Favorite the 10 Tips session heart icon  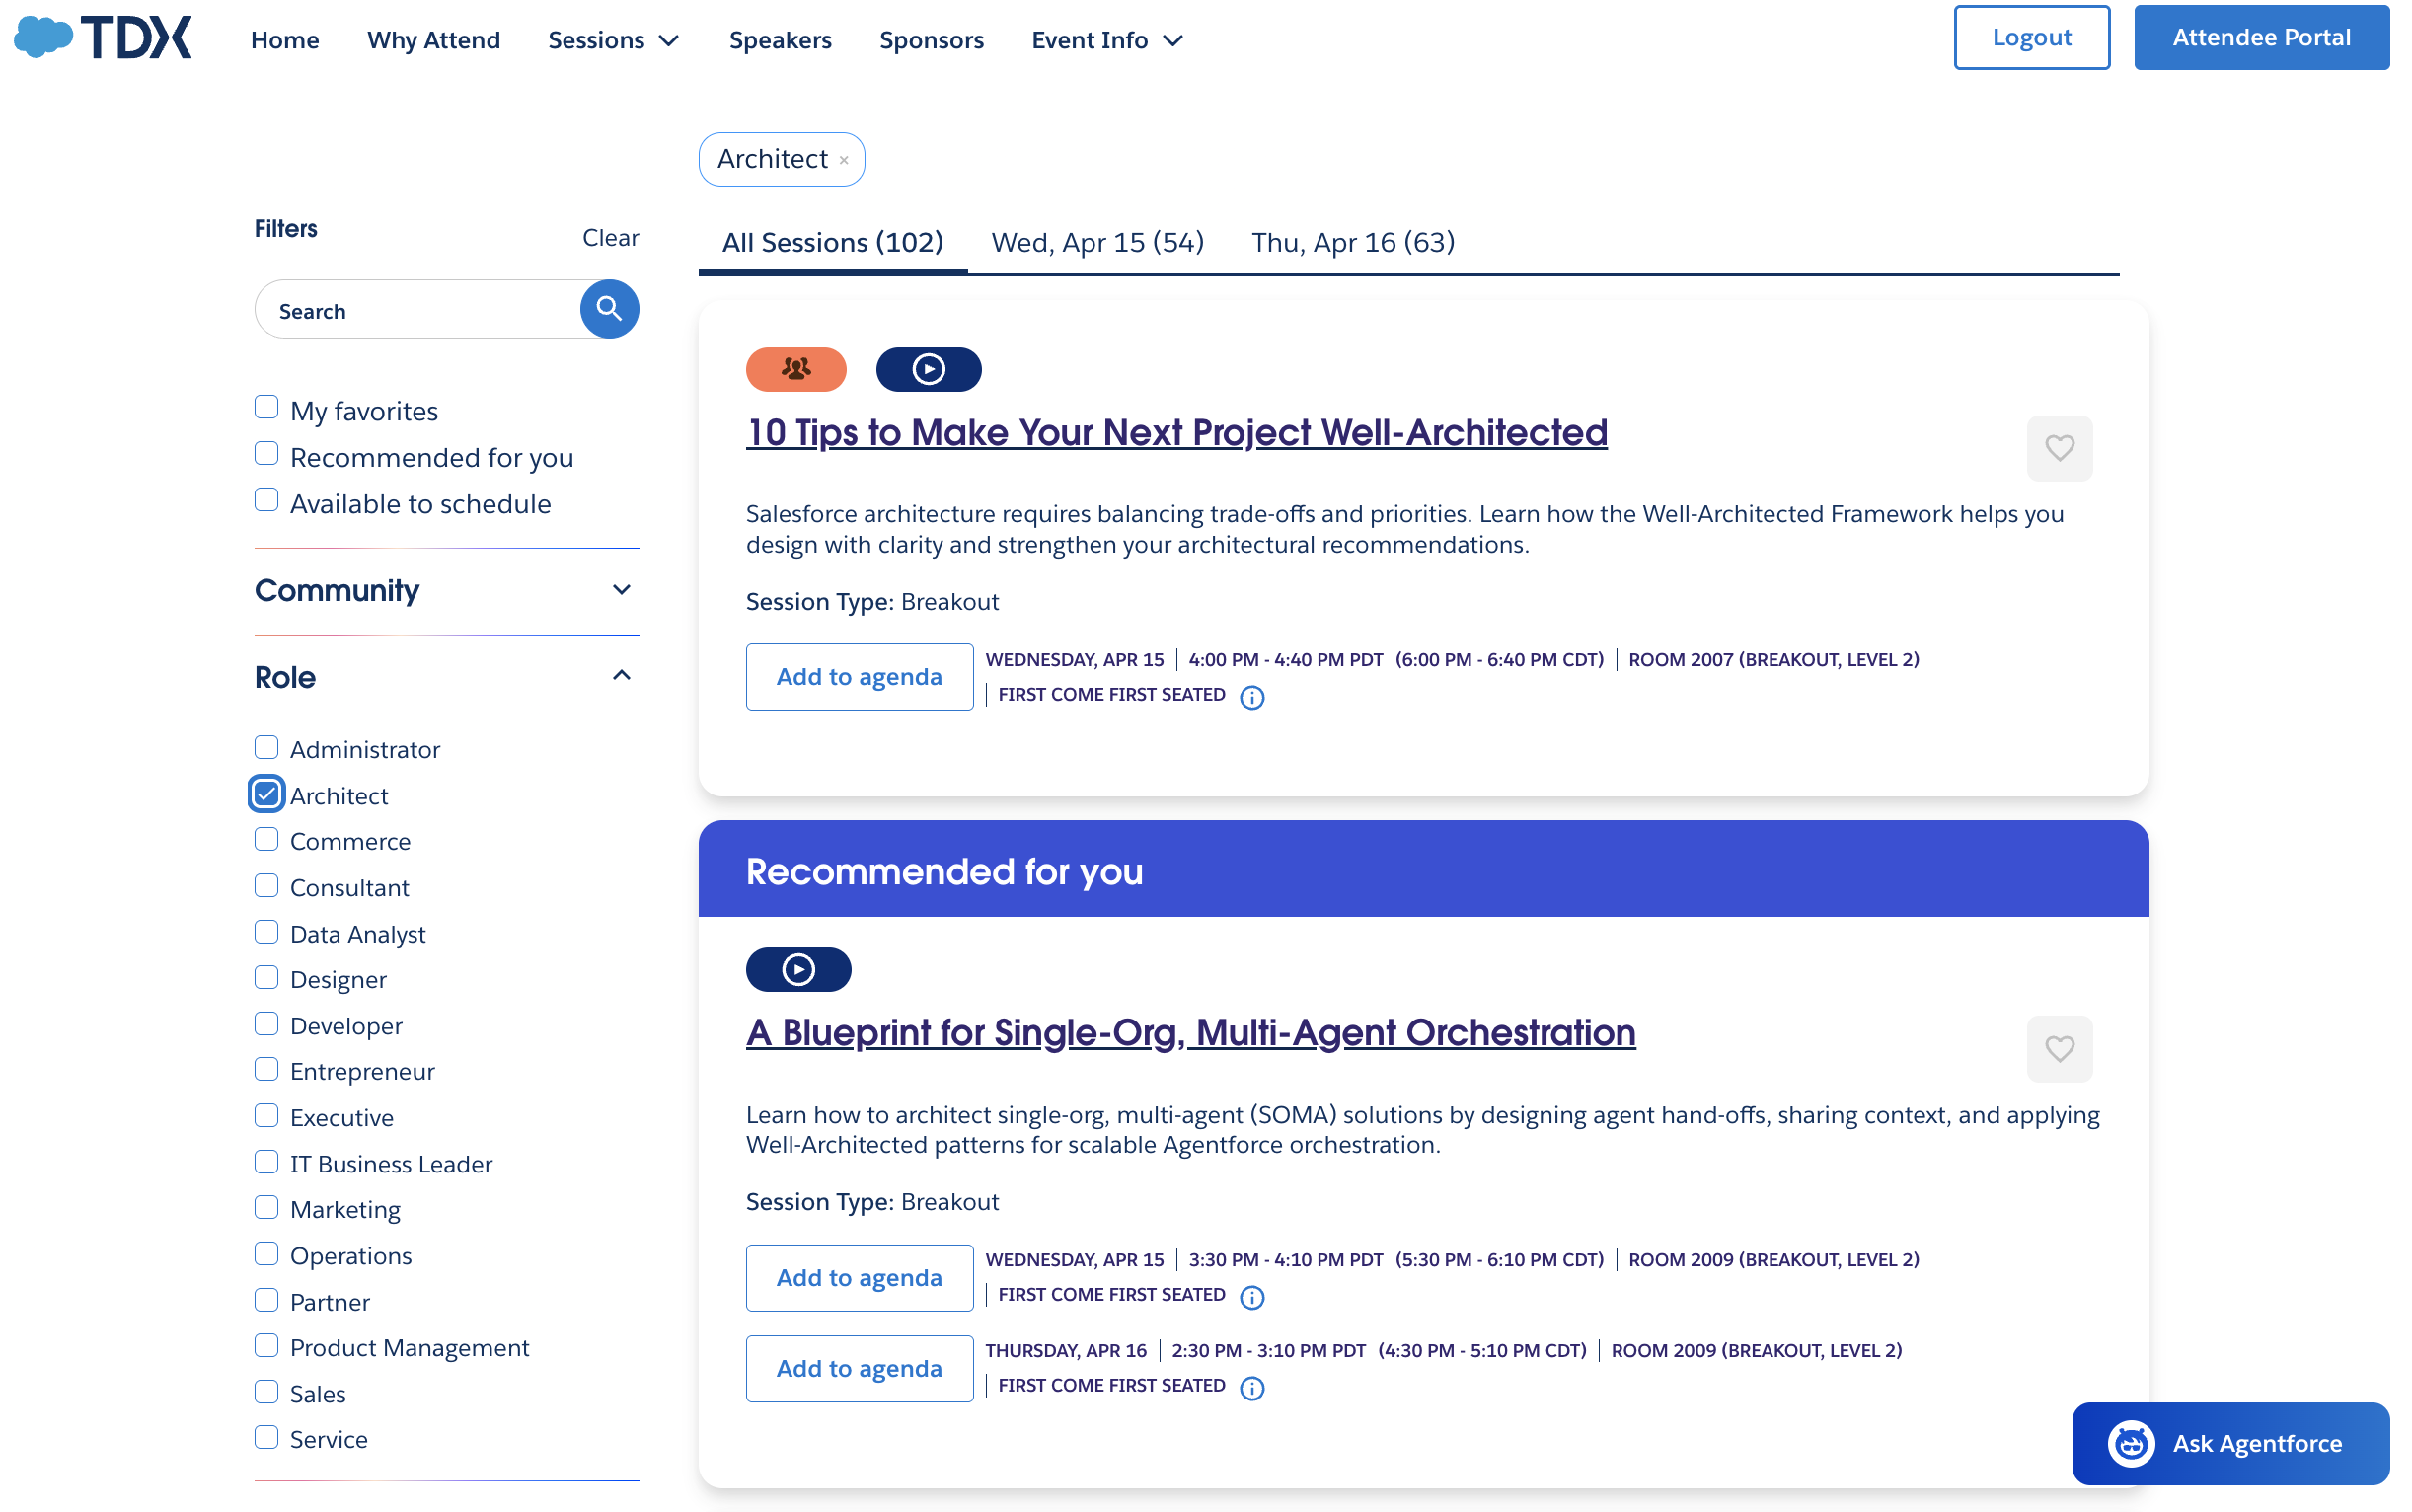2058,448
